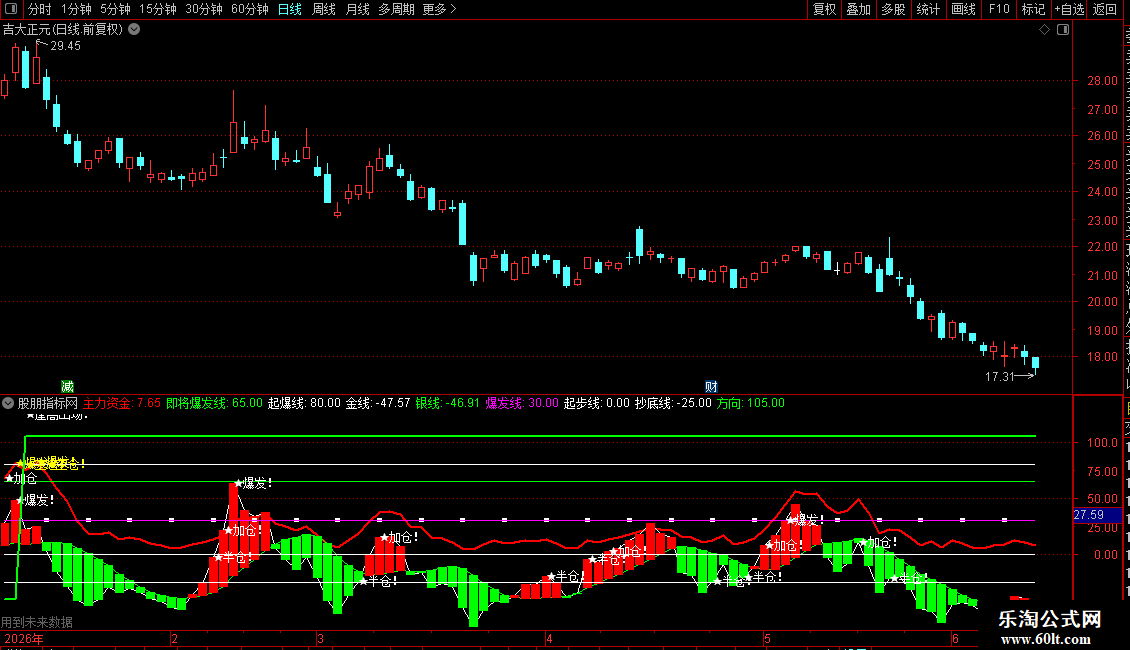Toggle the right side panel icon
Screen dimensions: 1130x650
[1063, 30]
